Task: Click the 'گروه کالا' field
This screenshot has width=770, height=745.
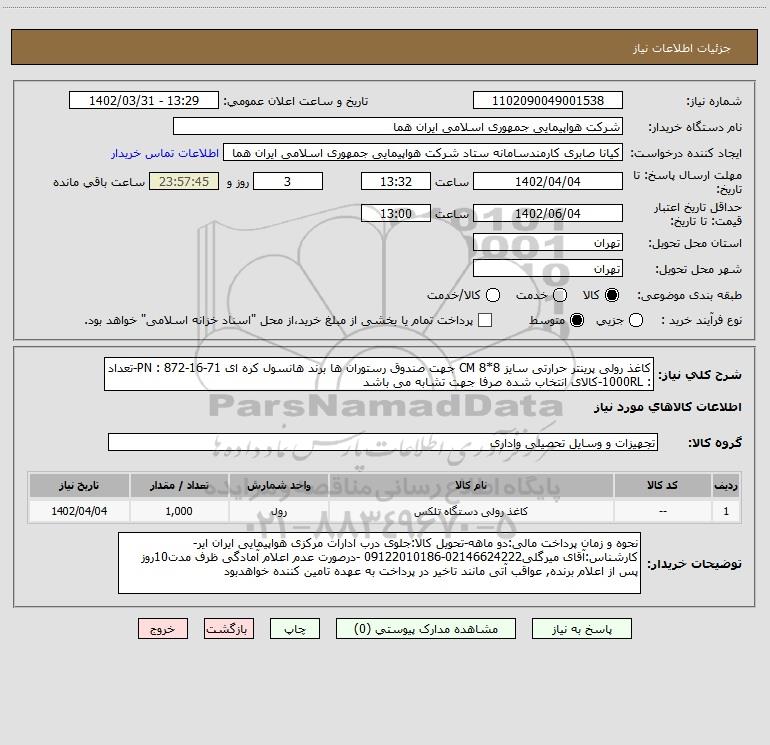Action: 382,441
